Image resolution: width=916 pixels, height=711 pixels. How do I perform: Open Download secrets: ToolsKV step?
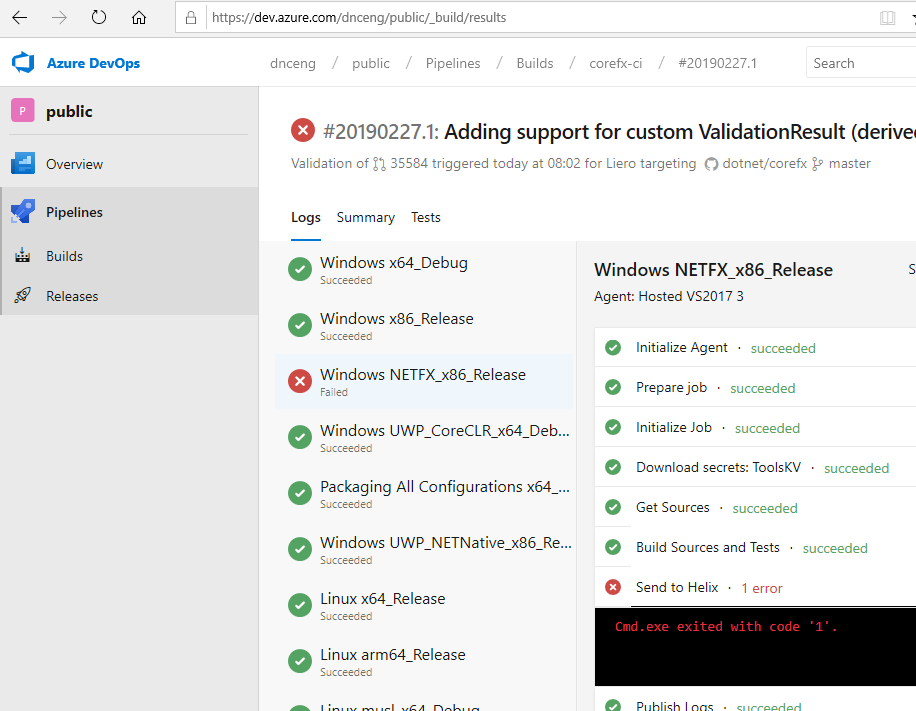(x=755, y=467)
